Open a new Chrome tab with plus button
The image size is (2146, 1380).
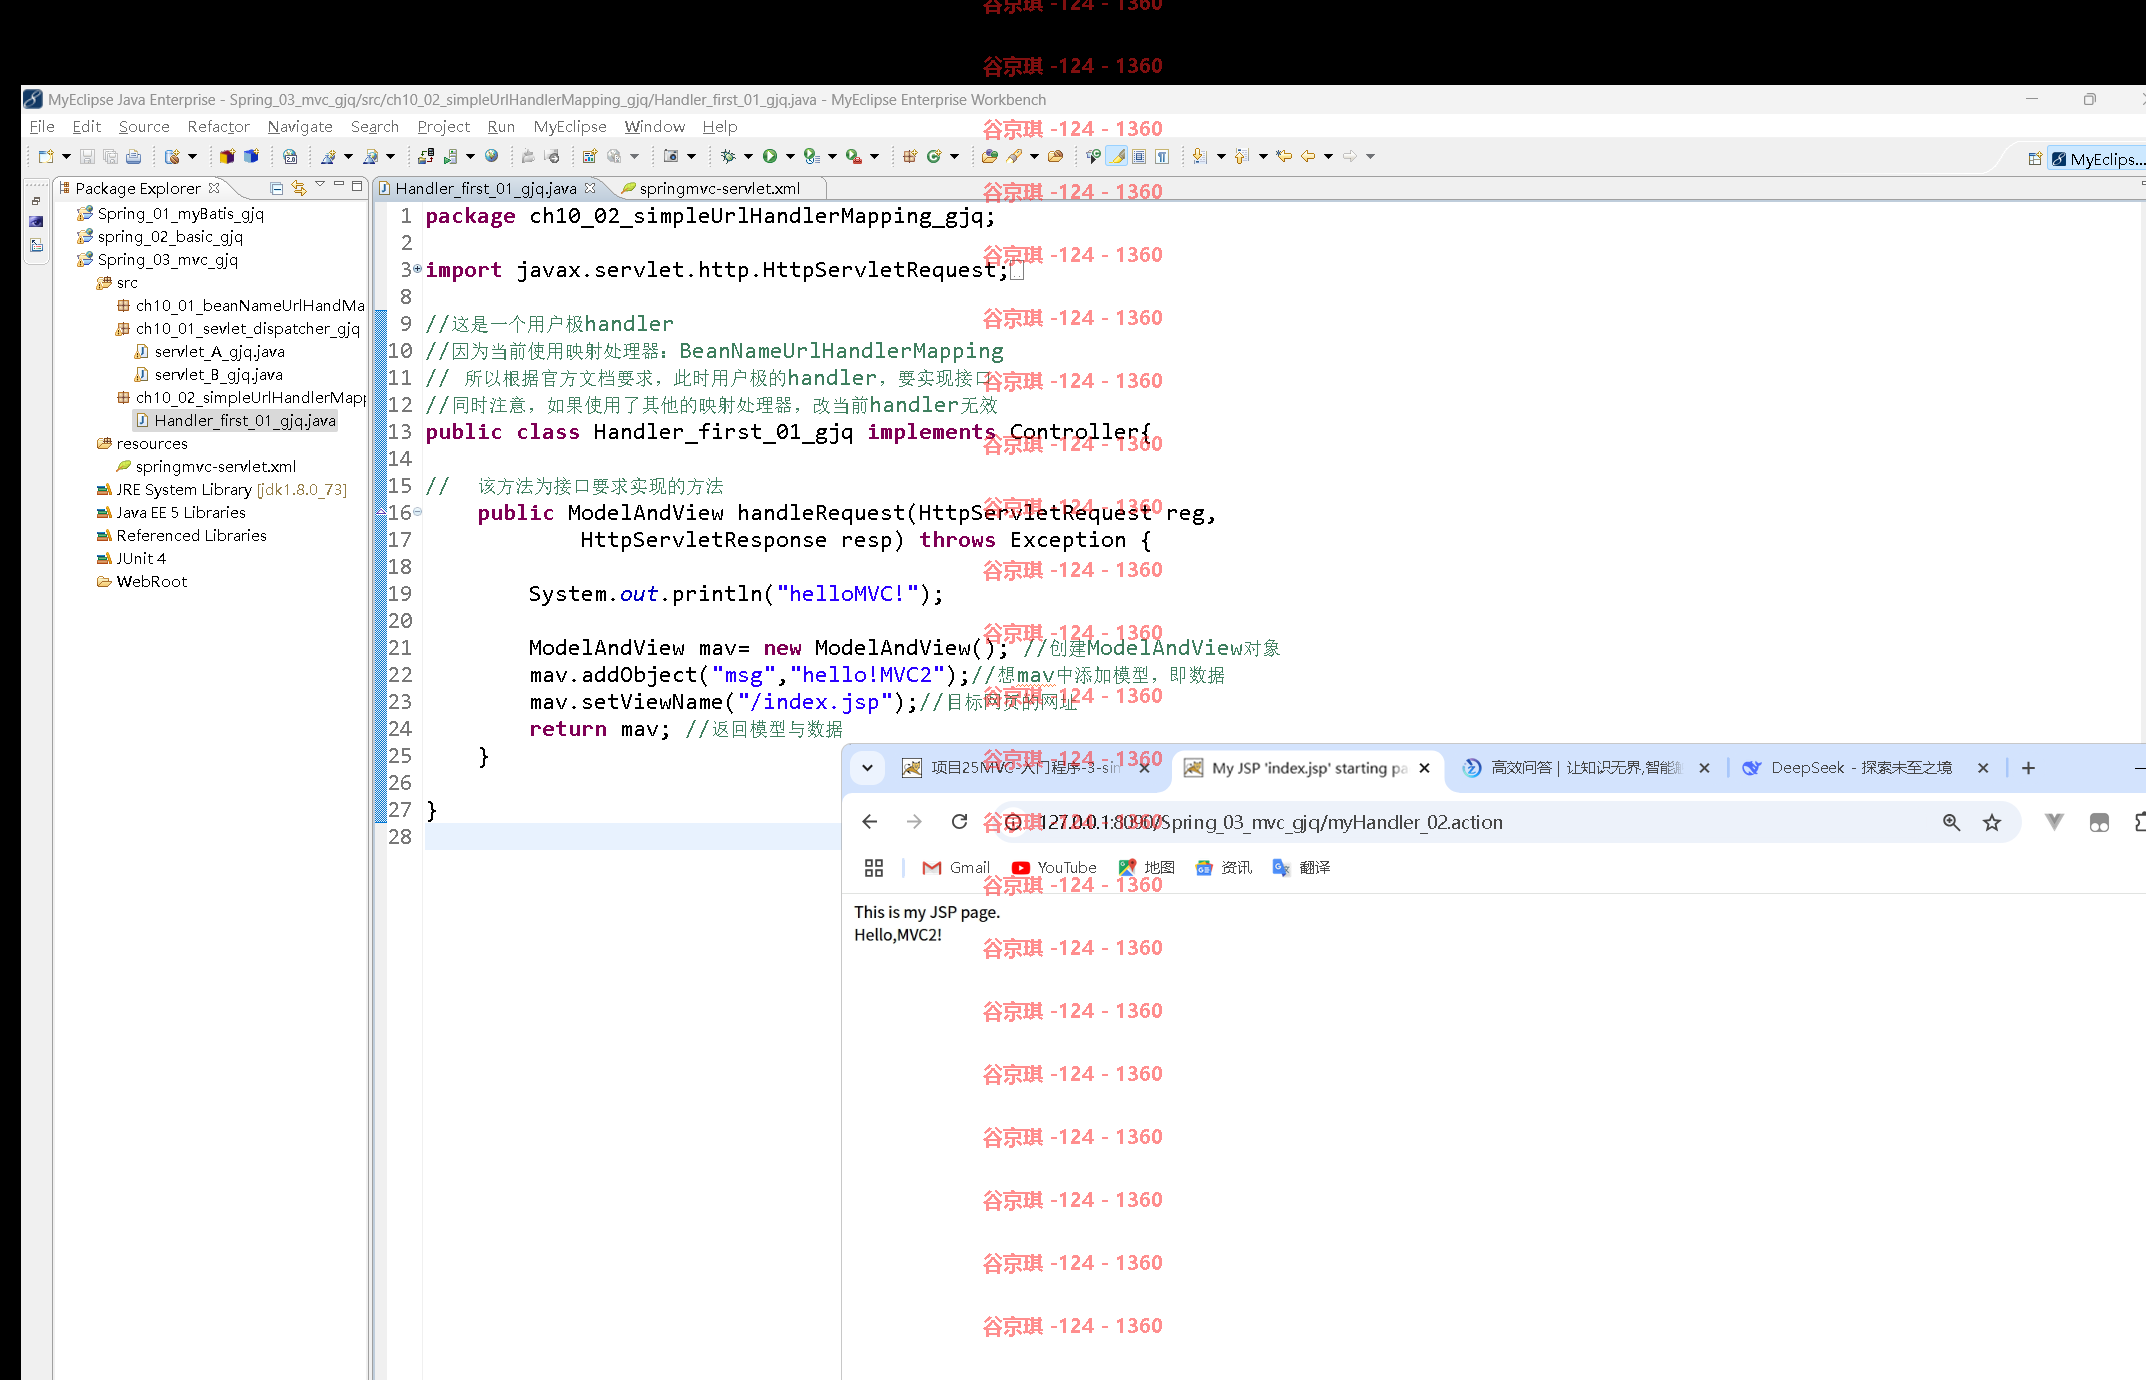(2028, 768)
